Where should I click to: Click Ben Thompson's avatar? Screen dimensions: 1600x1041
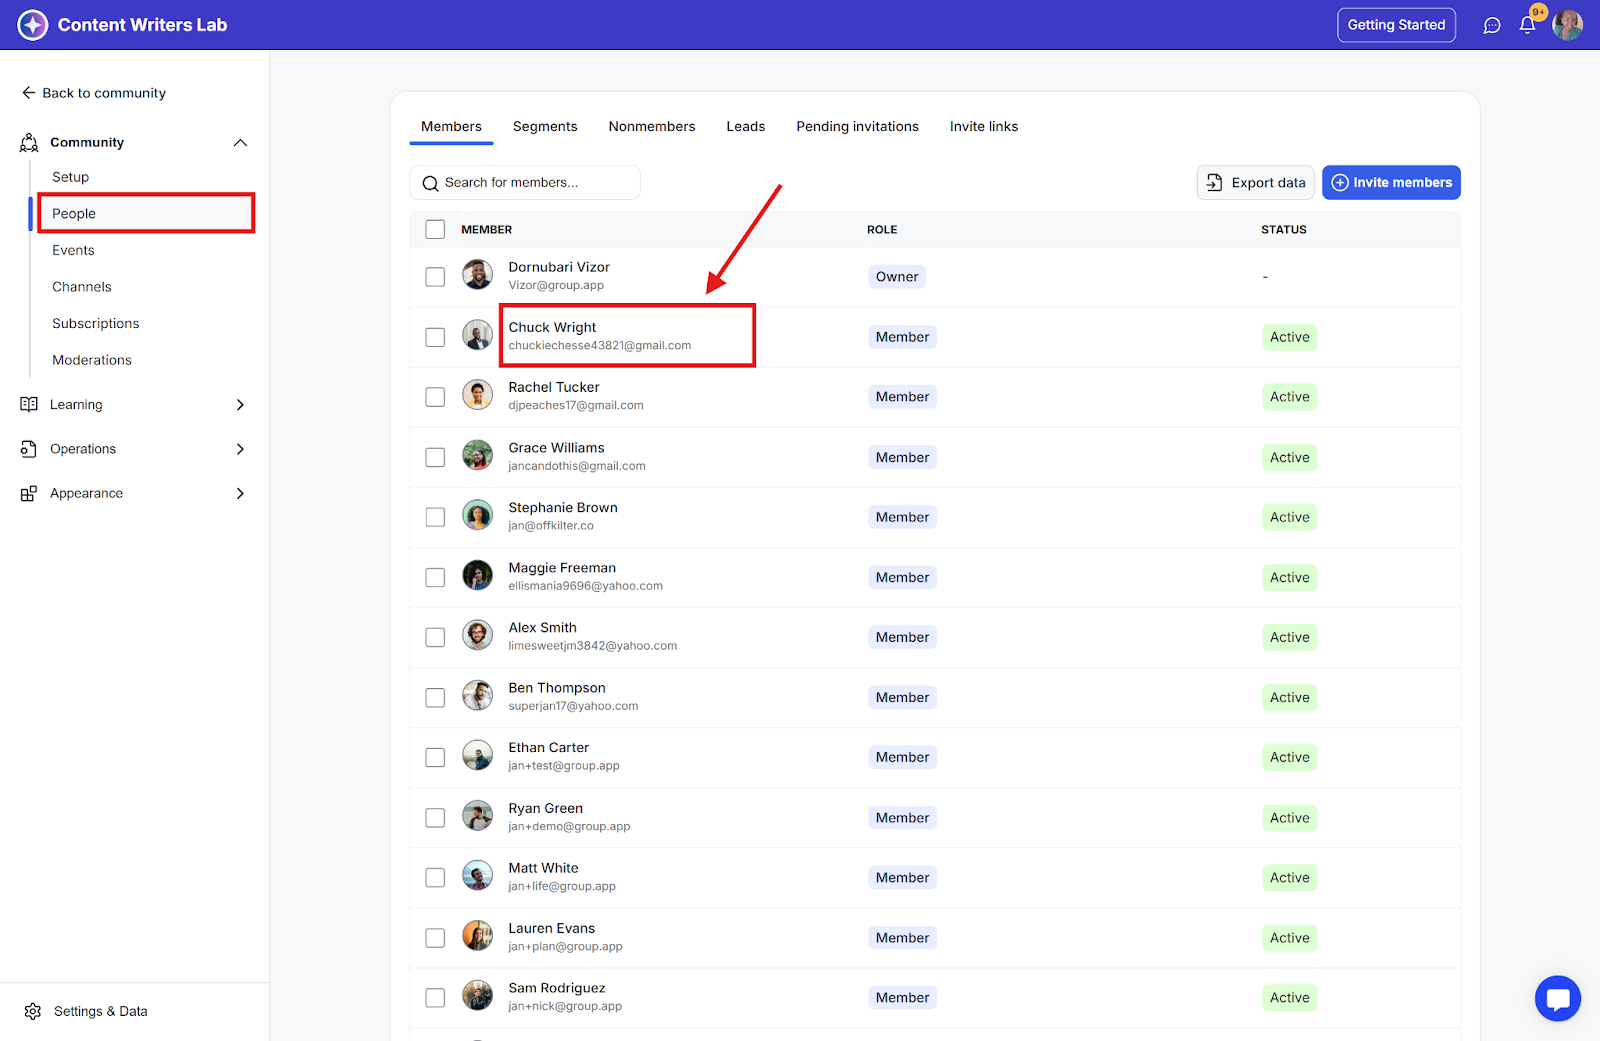pos(478,695)
